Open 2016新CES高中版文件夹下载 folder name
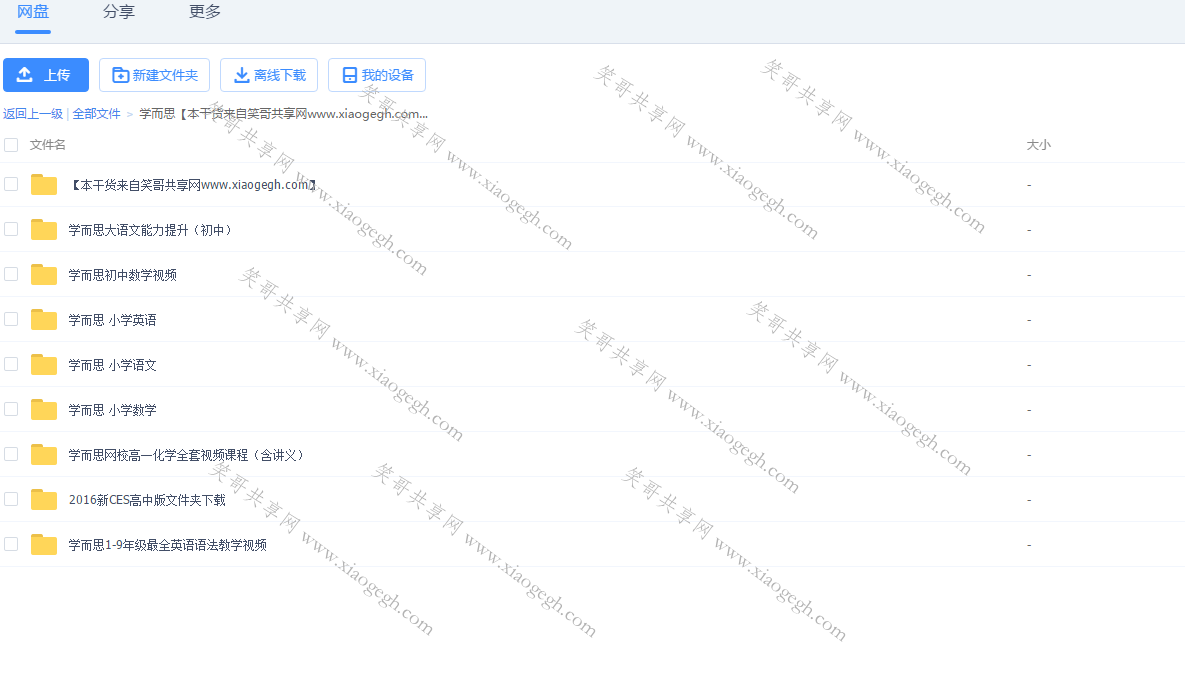 (x=147, y=500)
